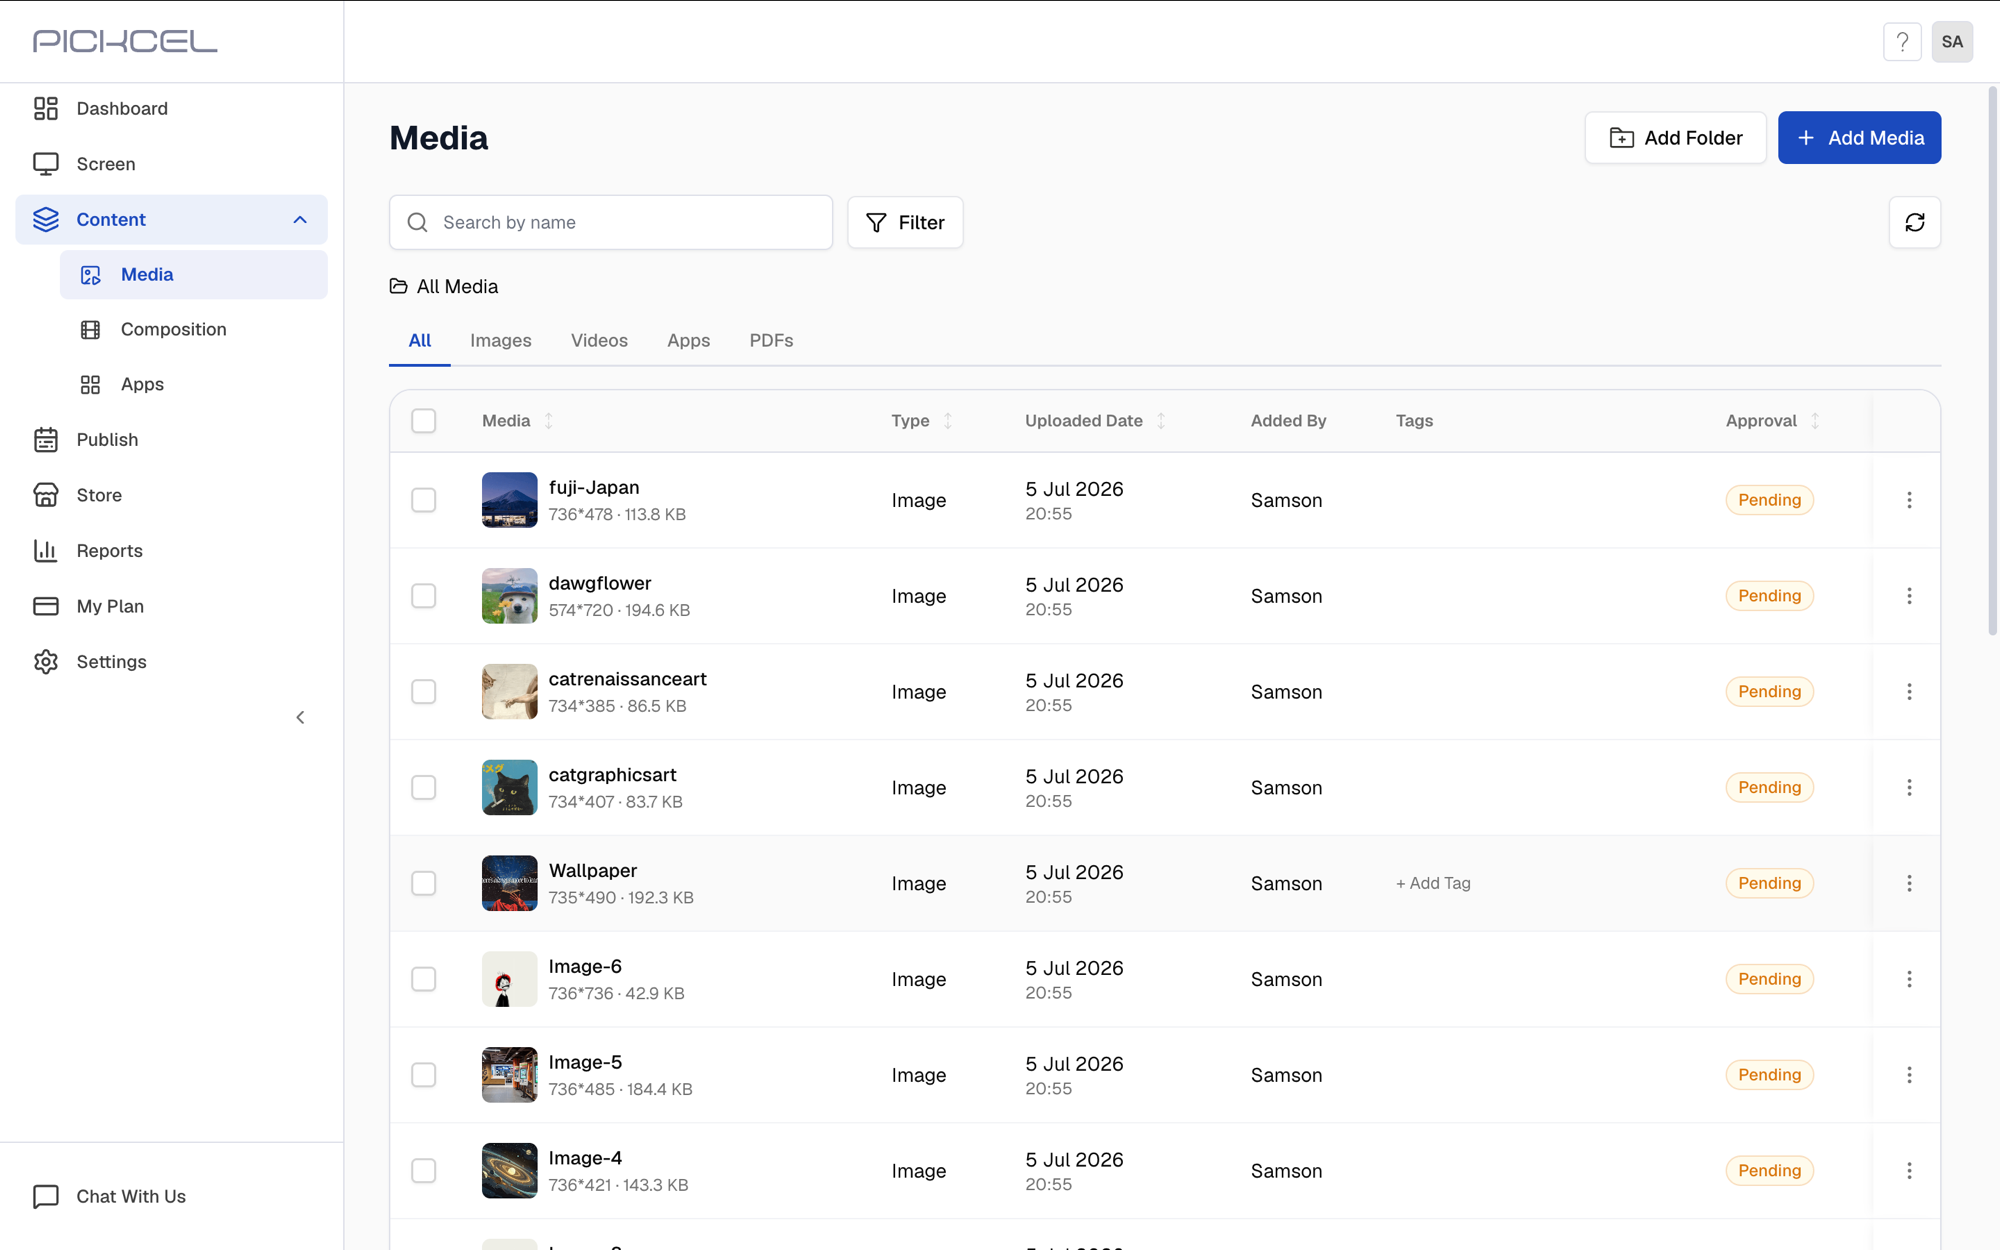Viewport: 2000px width, 1250px height.
Task: Select the dawgflower row checkbox
Action: (x=424, y=596)
